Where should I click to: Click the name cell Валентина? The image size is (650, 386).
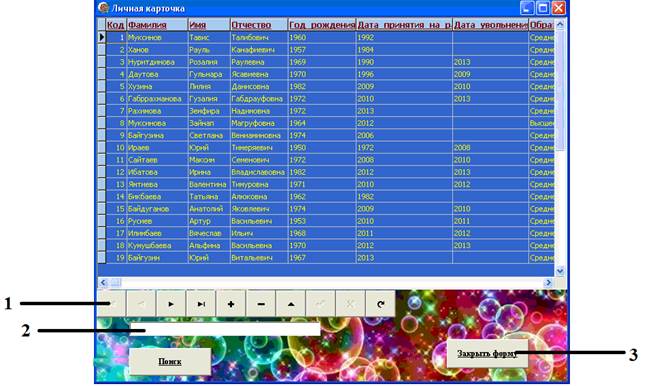click(x=209, y=184)
